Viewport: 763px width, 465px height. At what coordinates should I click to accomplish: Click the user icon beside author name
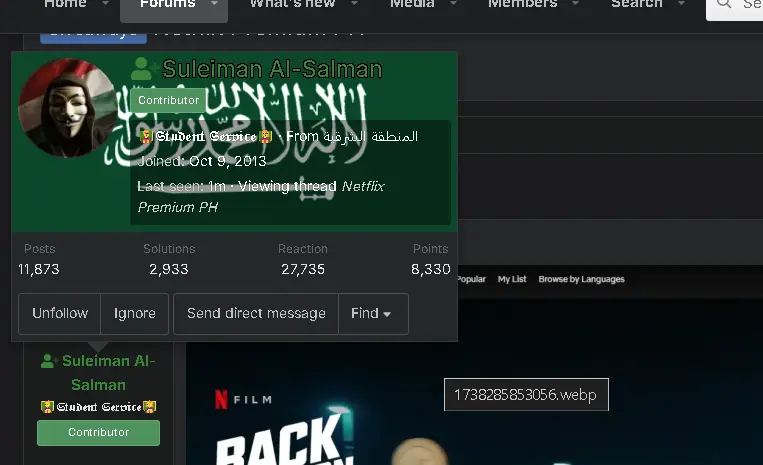point(49,361)
